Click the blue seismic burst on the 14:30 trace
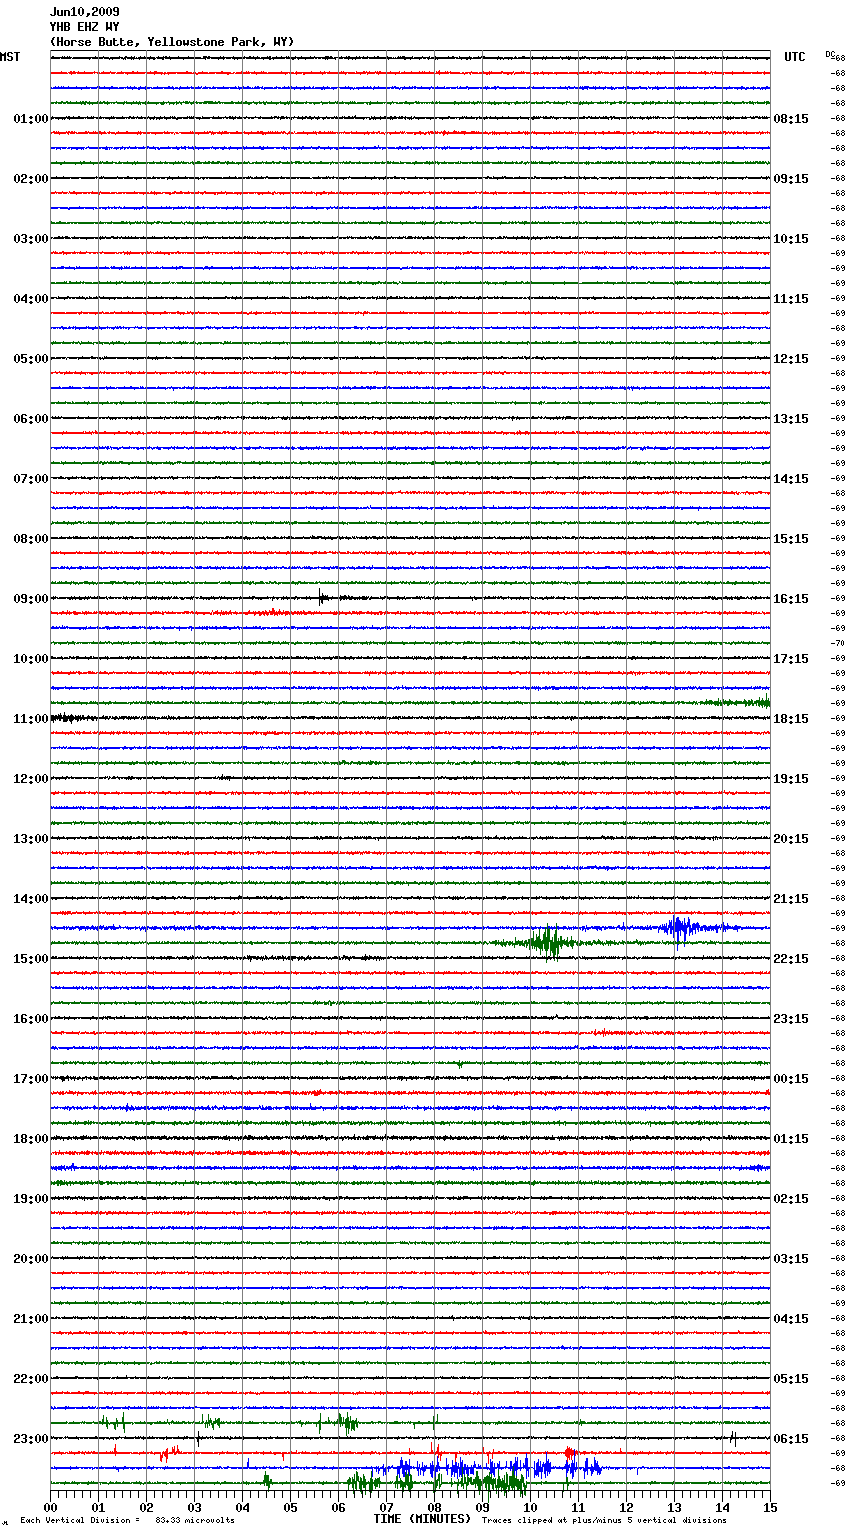Image resolution: width=850 pixels, height=1534 pixels. pos(682,928)
